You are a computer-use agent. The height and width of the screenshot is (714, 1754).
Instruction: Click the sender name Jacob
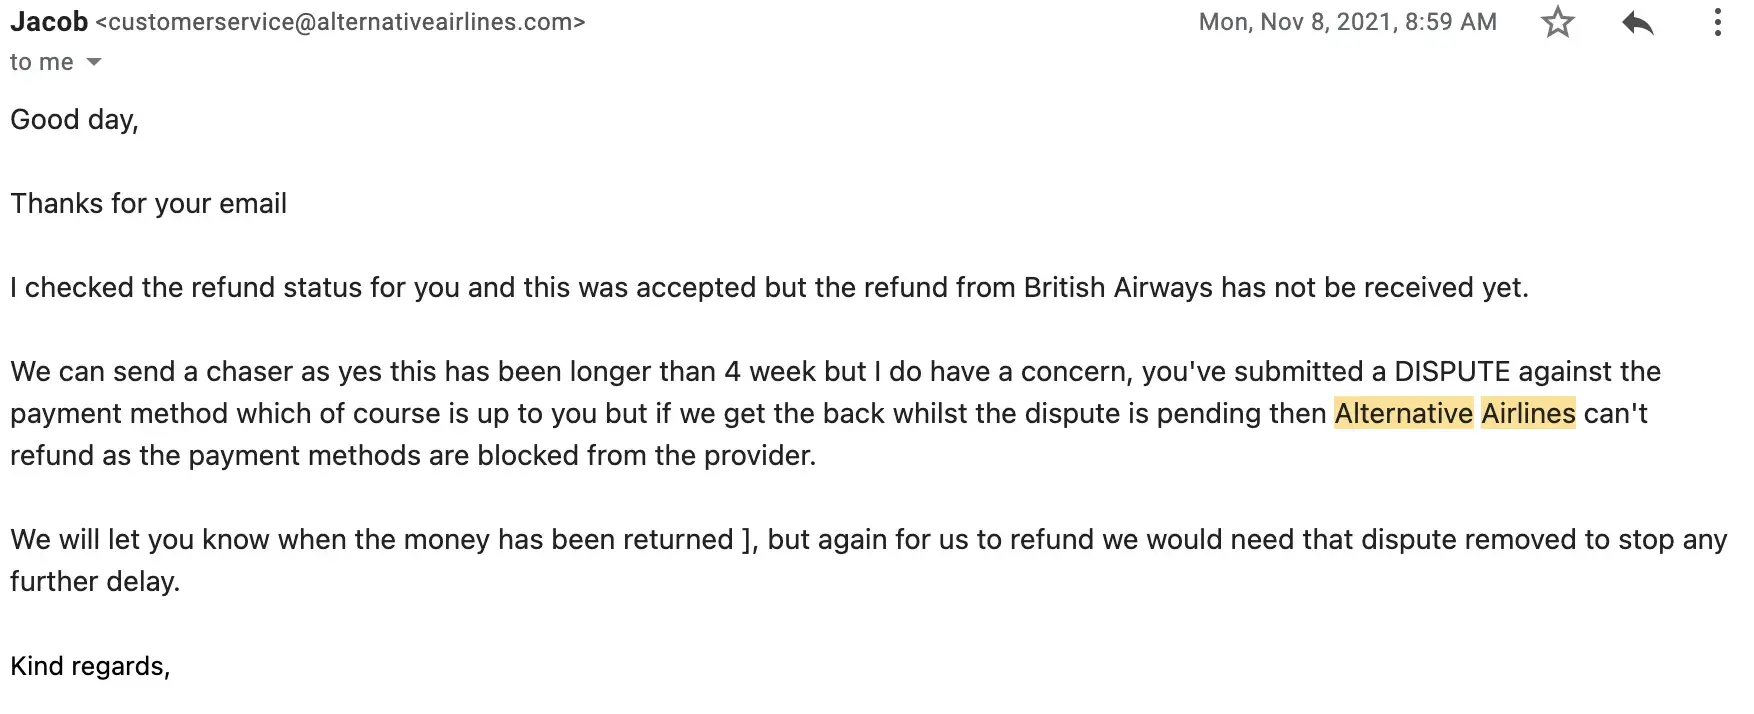(x=49, y=21)
